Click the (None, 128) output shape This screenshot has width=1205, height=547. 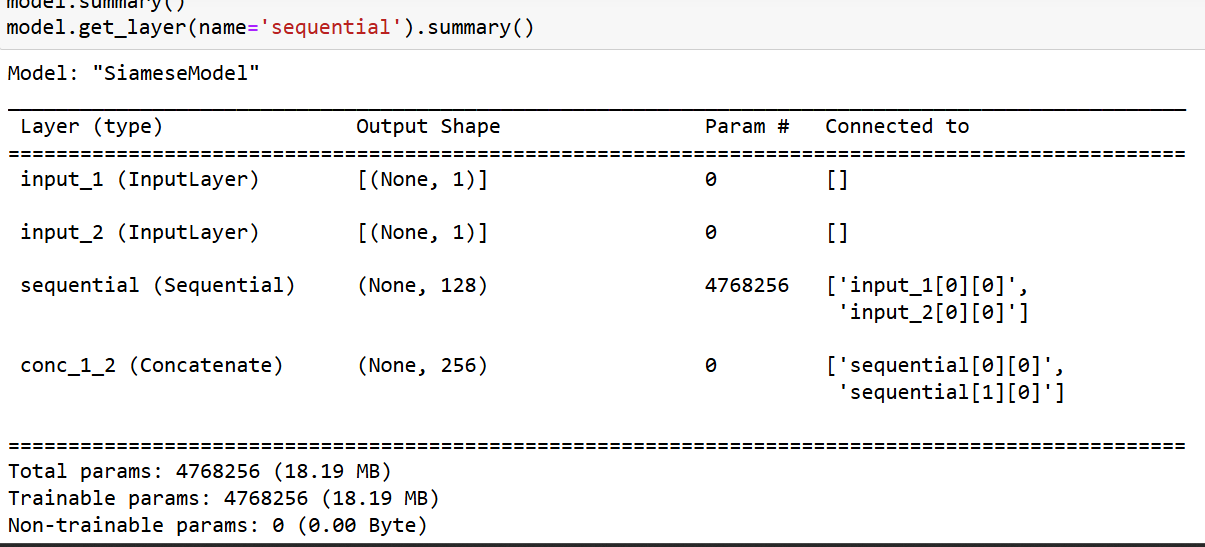point(422,286)
